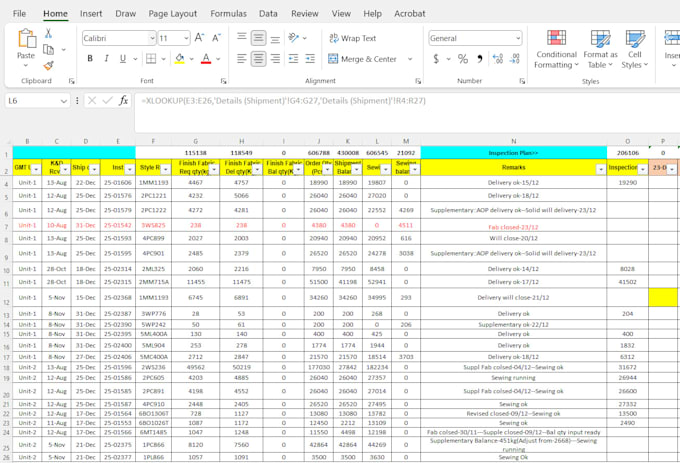Open the File tab
Viewport: 680px width, 463px height.
click(x=19, y=13)
